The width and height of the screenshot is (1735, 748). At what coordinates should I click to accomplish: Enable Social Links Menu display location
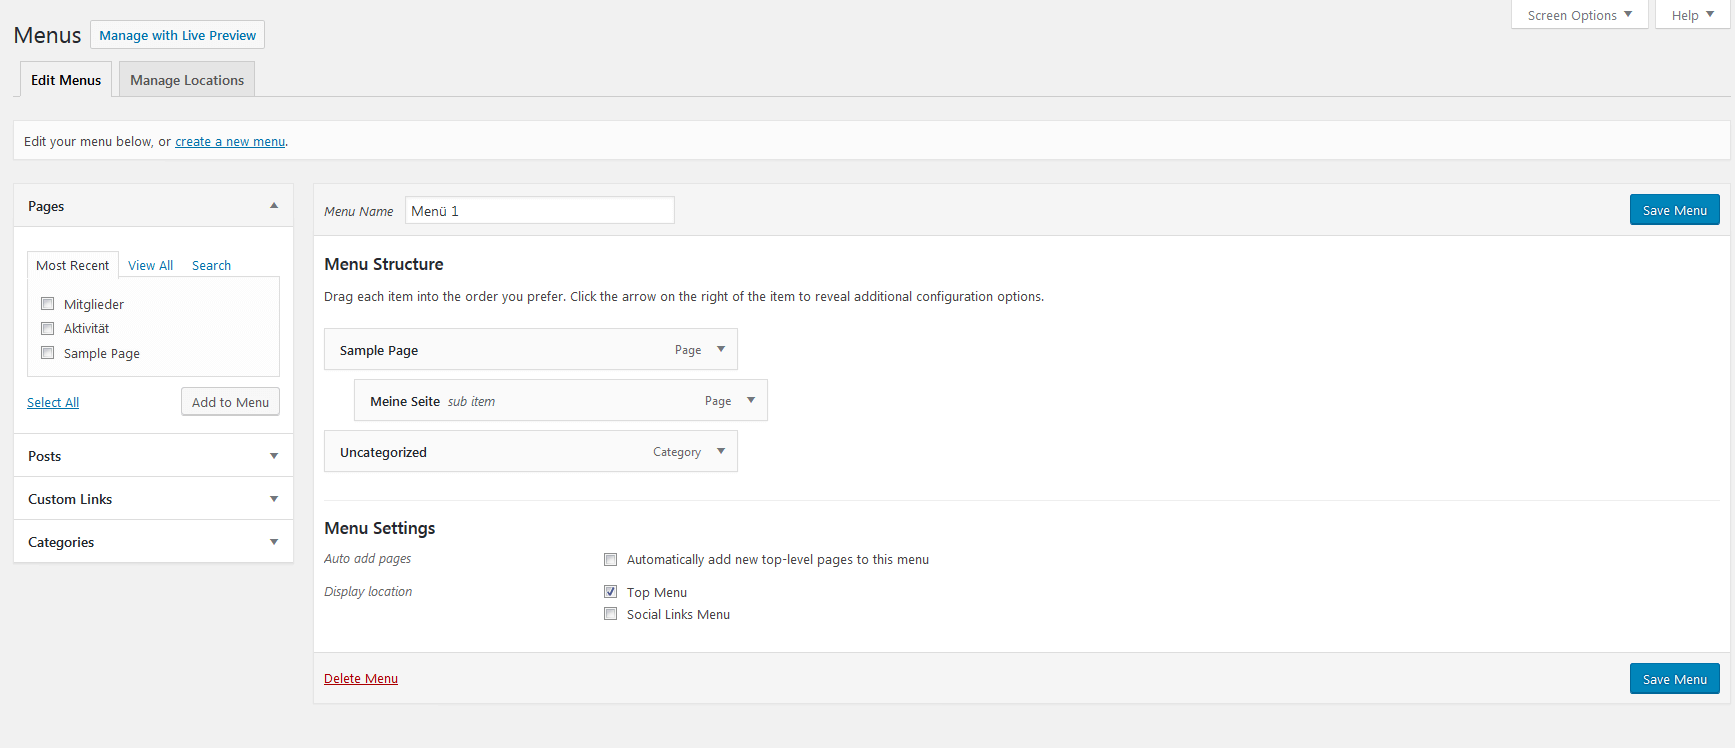[x=610, y=614]
